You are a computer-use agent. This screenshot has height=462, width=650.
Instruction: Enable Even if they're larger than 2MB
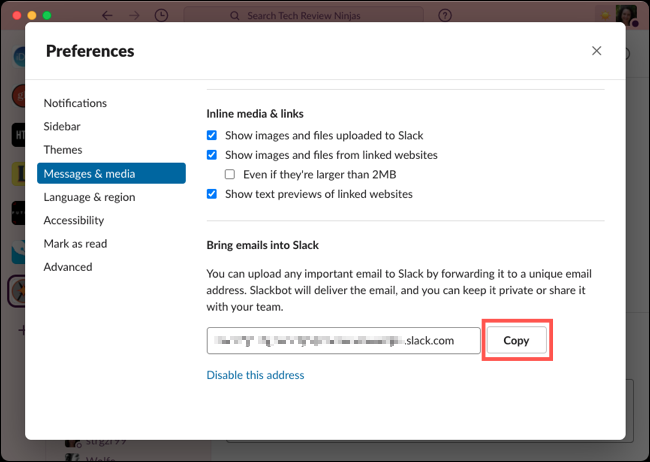click(x=230, y=174)
